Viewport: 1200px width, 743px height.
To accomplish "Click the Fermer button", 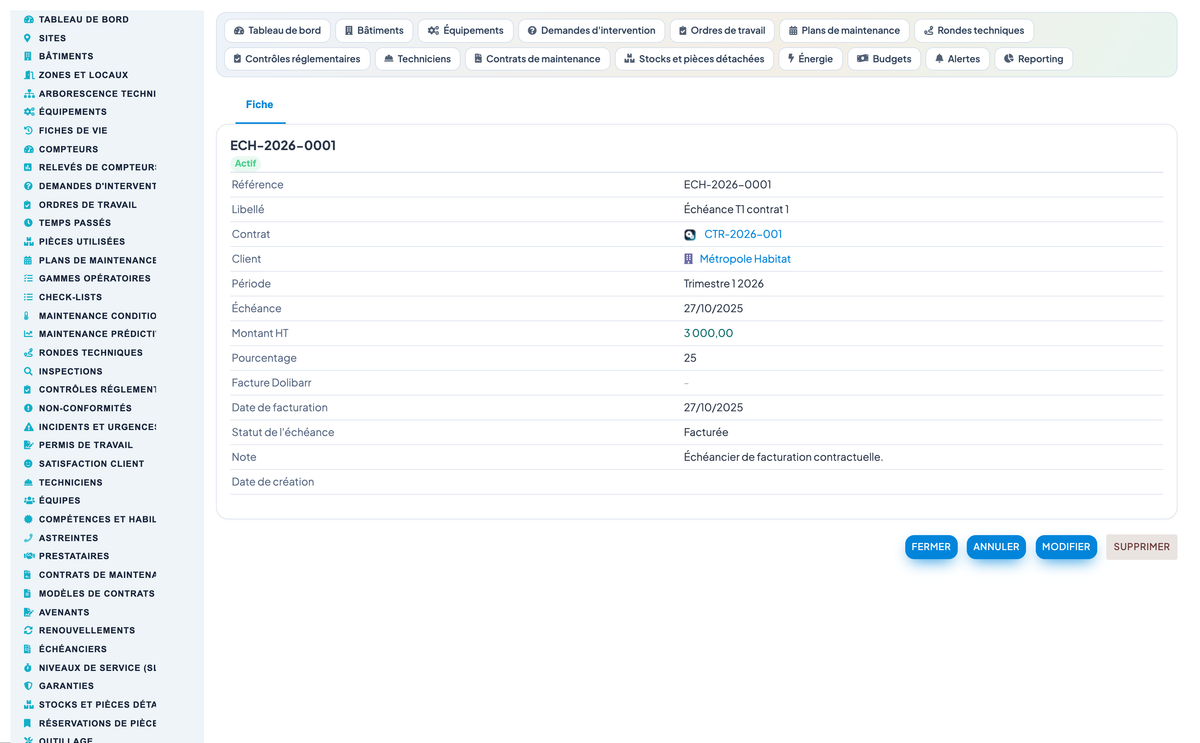I will point(931,547).
